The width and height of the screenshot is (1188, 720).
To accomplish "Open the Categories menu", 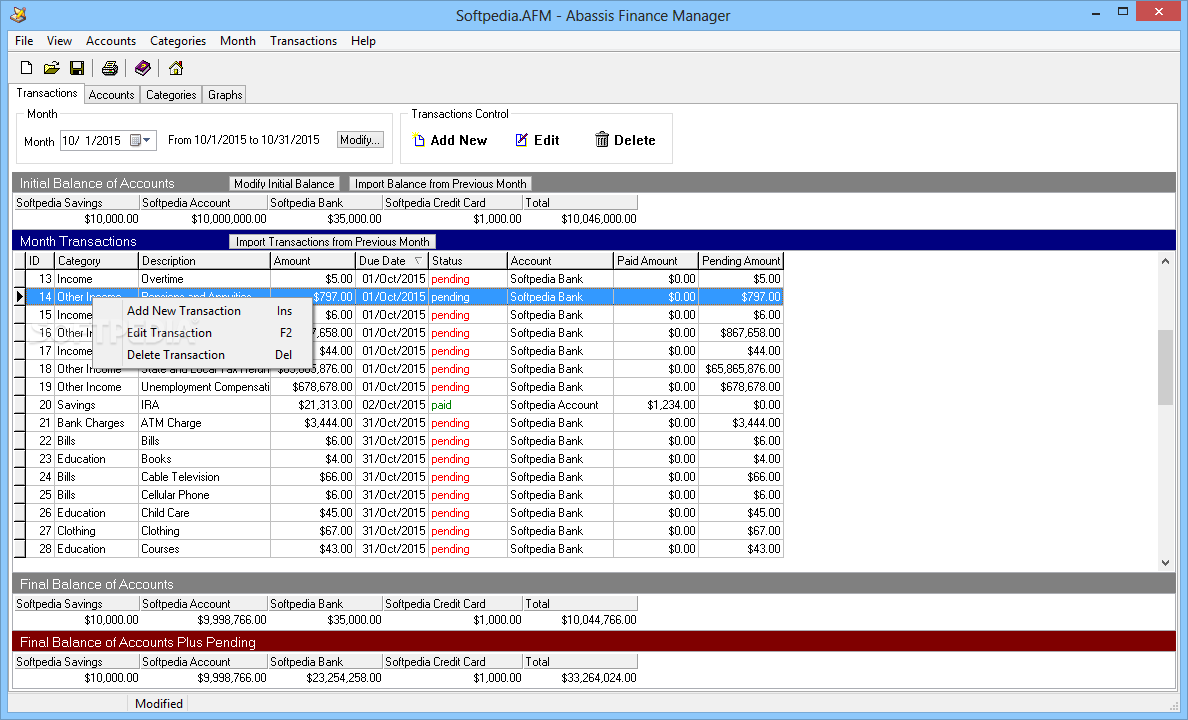I will click(x=178, y=41).
